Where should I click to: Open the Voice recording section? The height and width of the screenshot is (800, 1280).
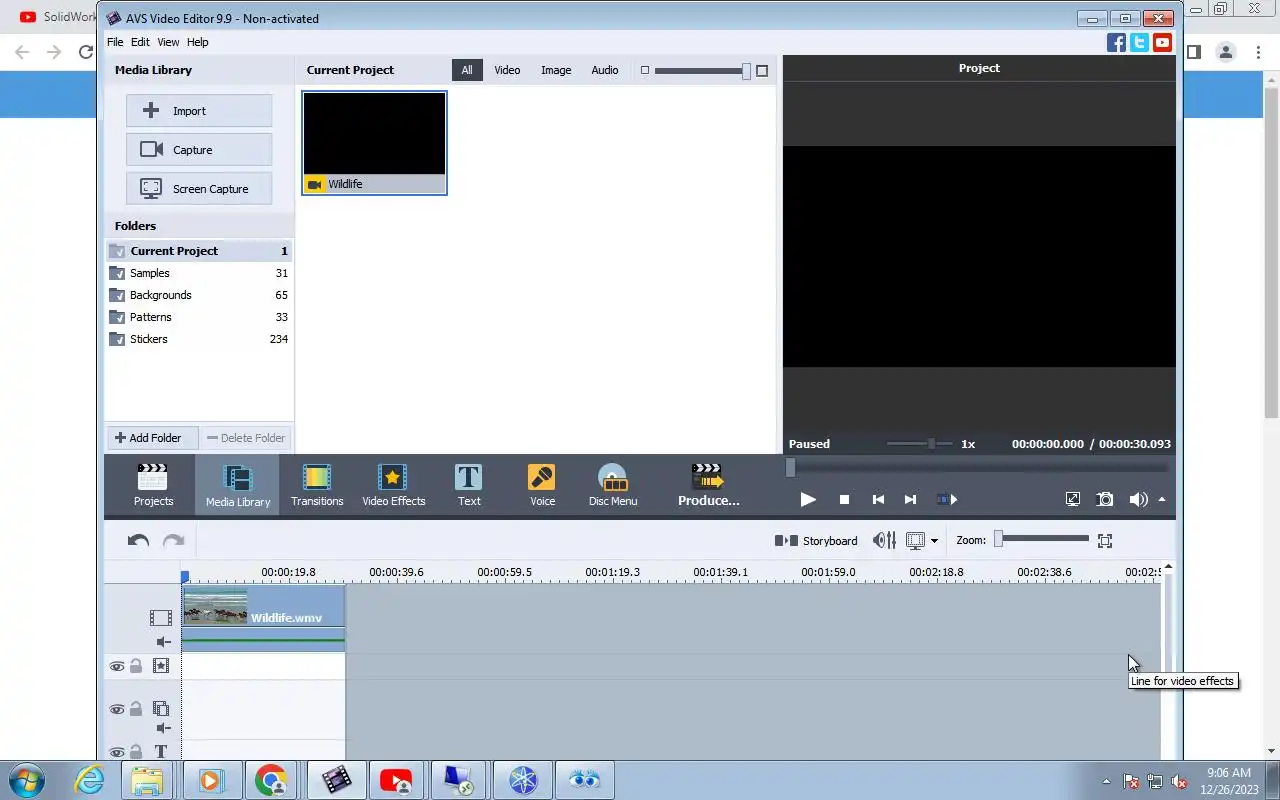click(542, 485)
